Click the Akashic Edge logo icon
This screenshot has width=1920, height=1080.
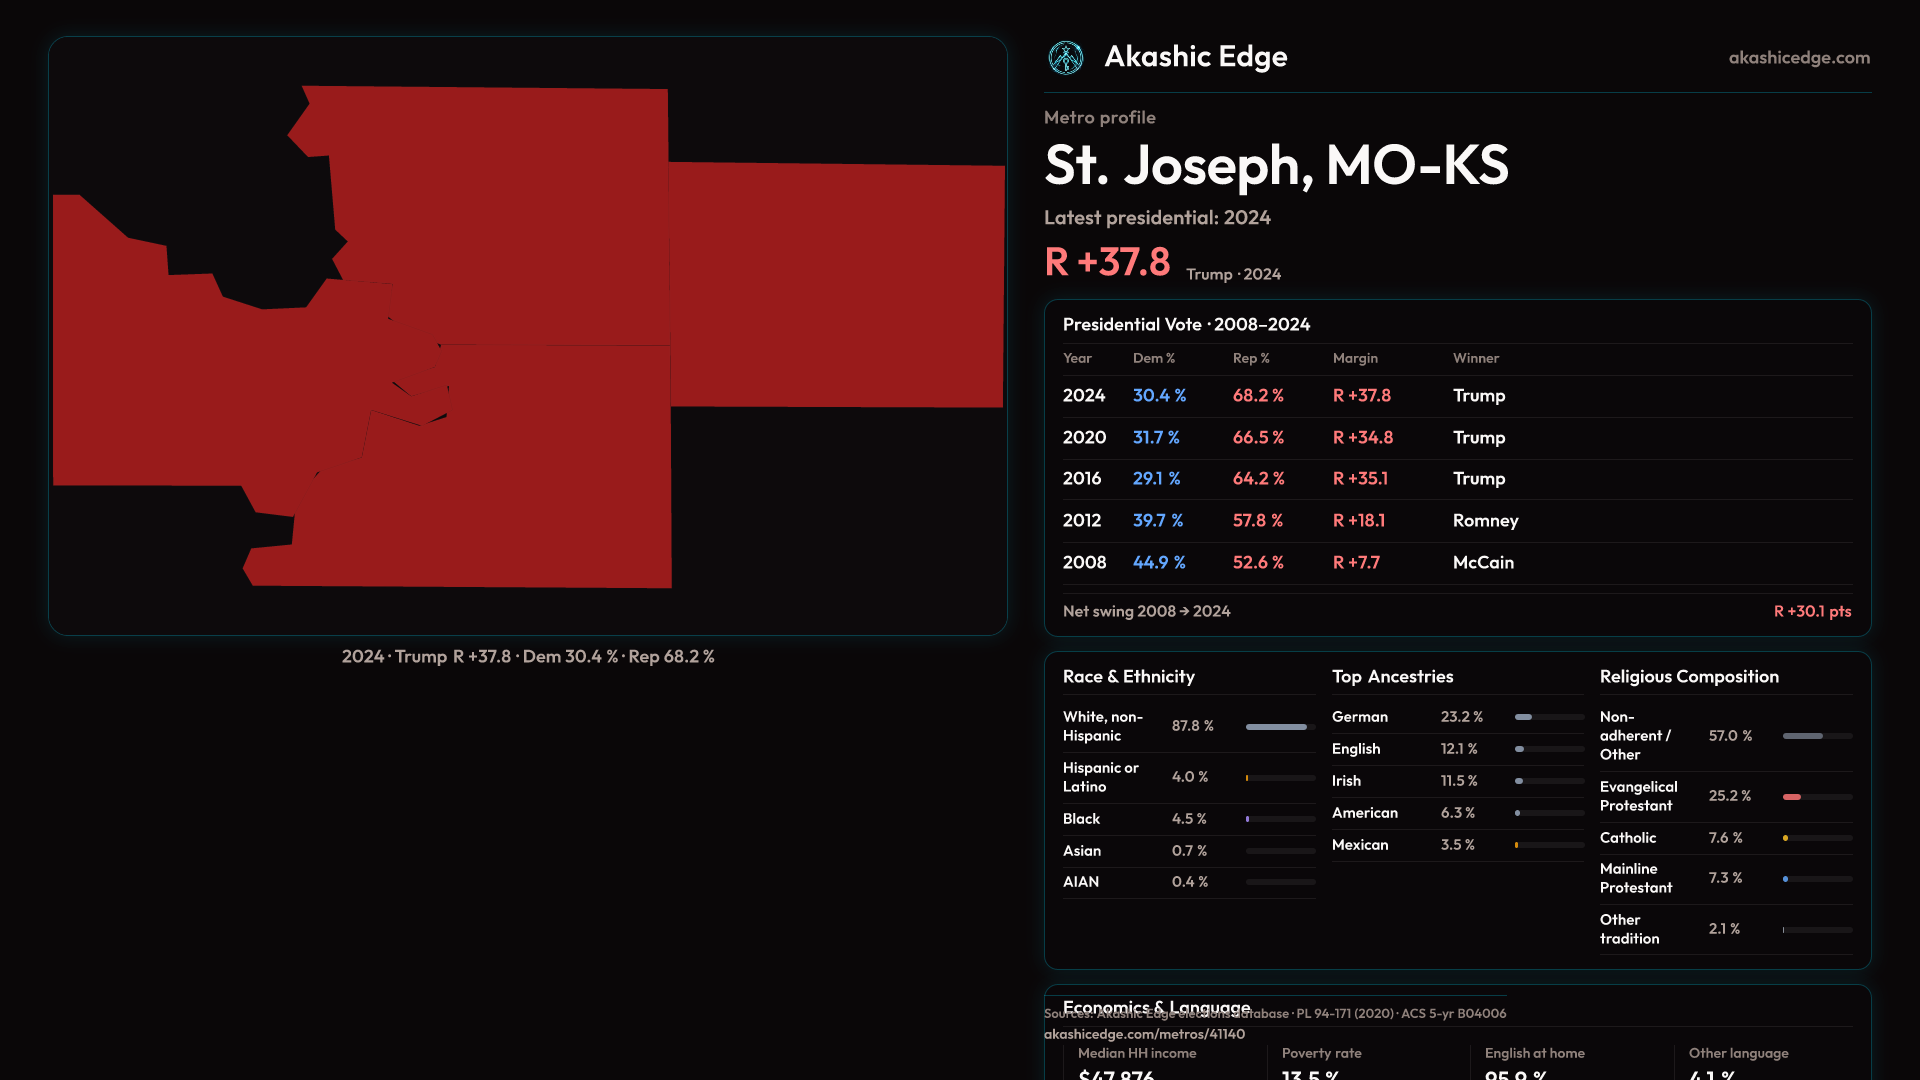1065,58
